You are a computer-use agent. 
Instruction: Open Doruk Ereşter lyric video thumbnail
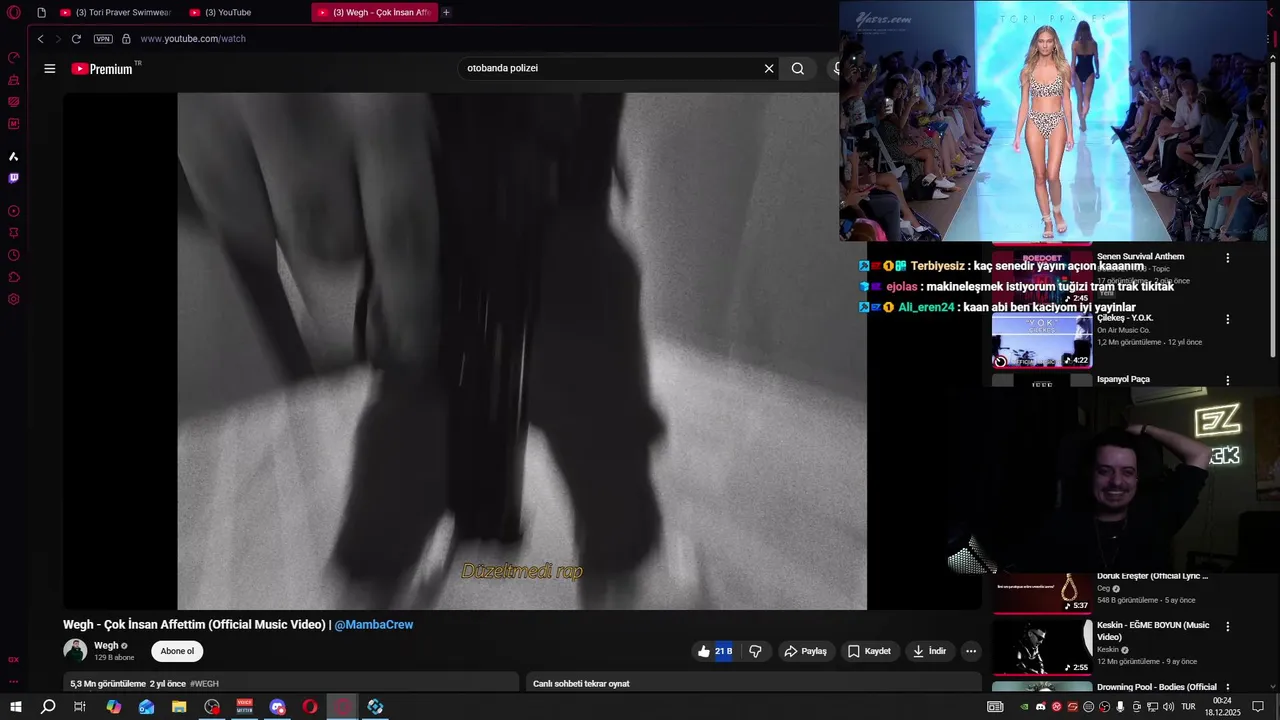coord(1042,592)
